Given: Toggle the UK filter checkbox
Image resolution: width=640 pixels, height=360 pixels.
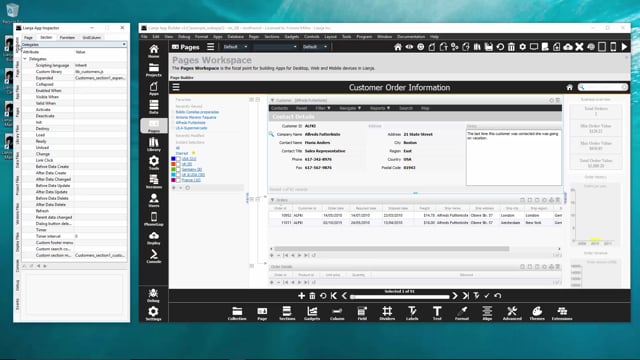Looking at the screenshot, I should (x=178, y=164).
